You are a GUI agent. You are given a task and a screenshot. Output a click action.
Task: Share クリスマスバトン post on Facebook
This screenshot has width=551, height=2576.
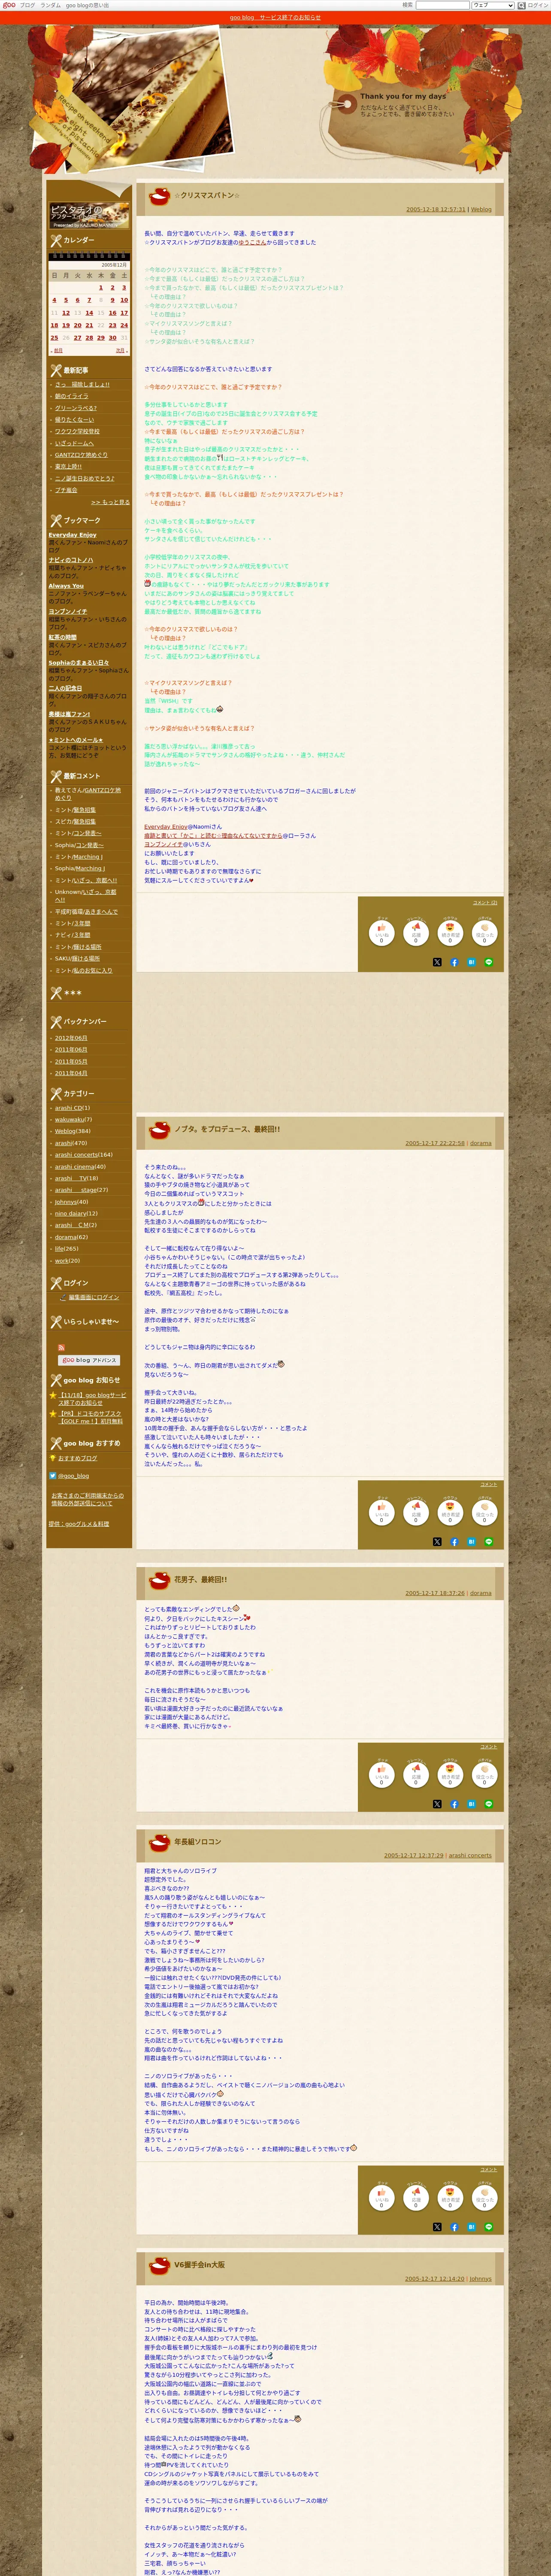point(454,962)
